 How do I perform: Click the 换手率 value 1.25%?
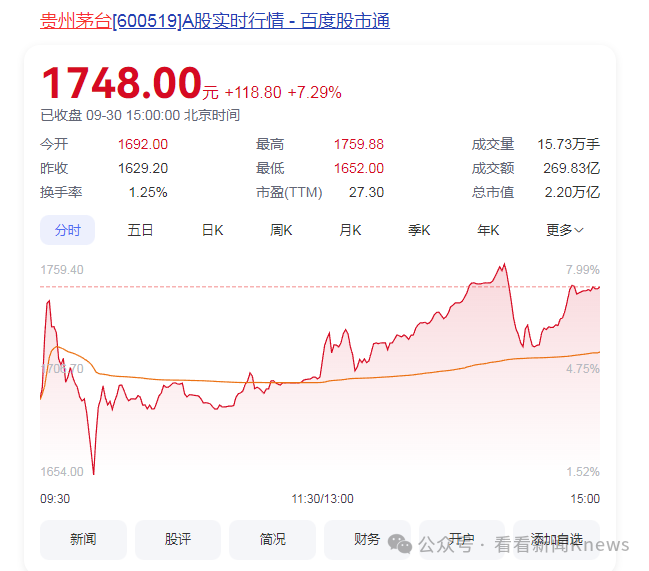coord(148,192)
